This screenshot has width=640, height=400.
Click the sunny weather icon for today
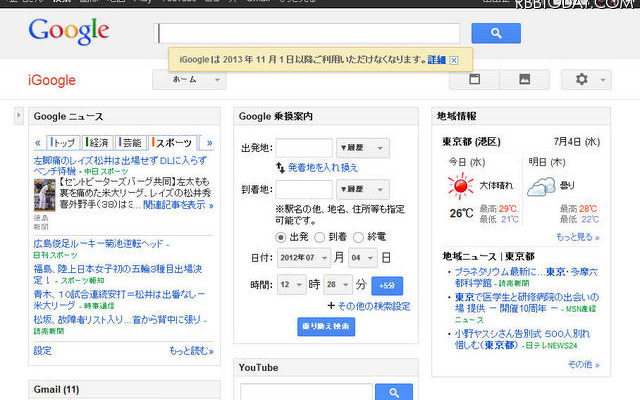[460, 186]
